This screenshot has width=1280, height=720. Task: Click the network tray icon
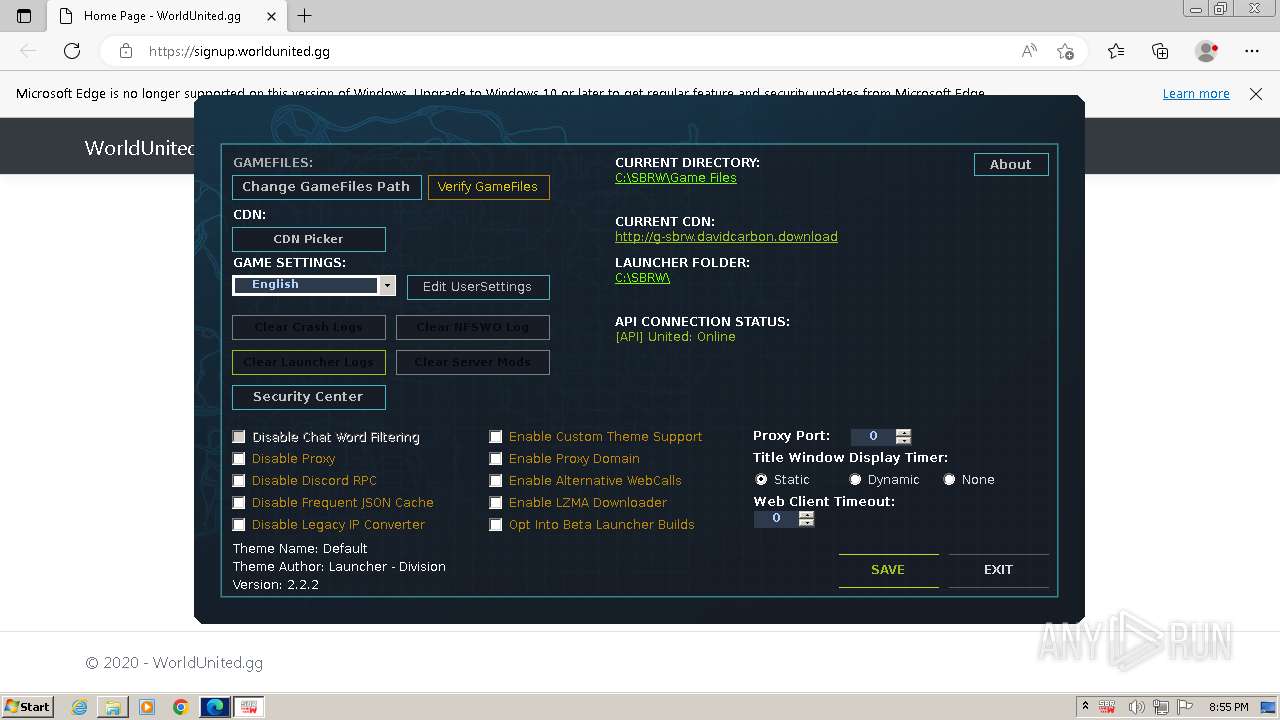tap(1162, 707)
